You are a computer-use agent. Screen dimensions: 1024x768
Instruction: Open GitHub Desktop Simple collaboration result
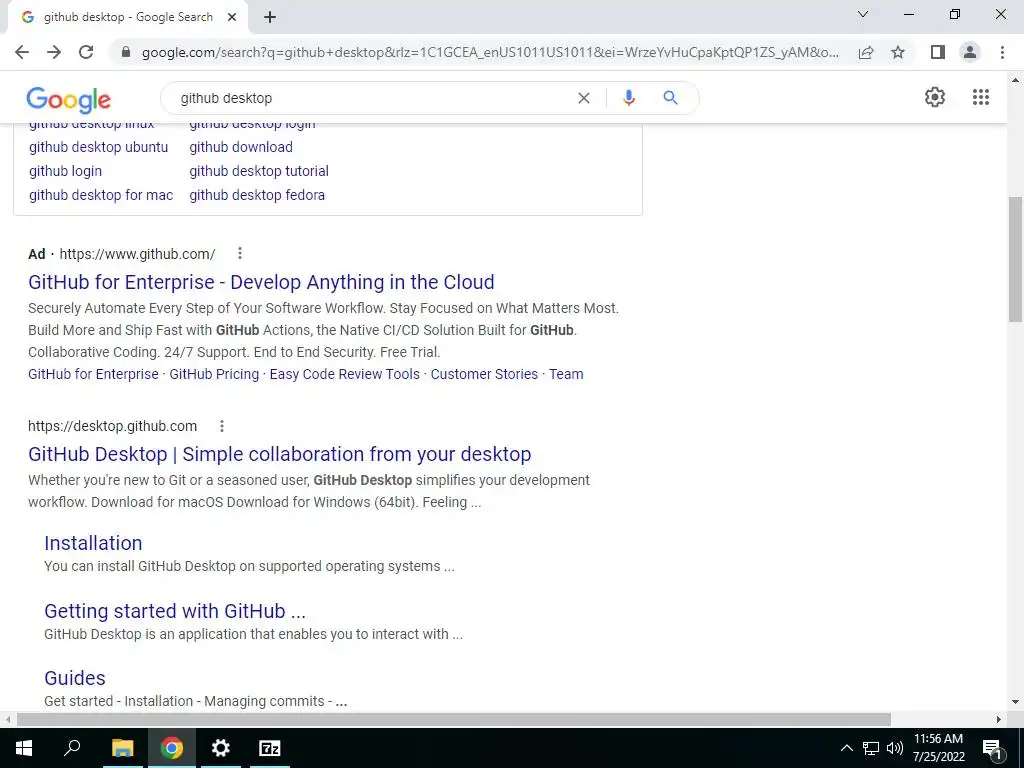click(280, 454)
